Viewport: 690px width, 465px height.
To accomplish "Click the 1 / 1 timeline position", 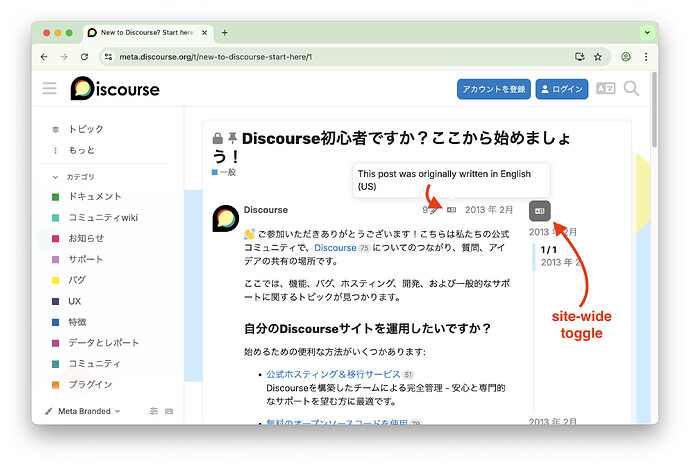I will coord(549,250).
